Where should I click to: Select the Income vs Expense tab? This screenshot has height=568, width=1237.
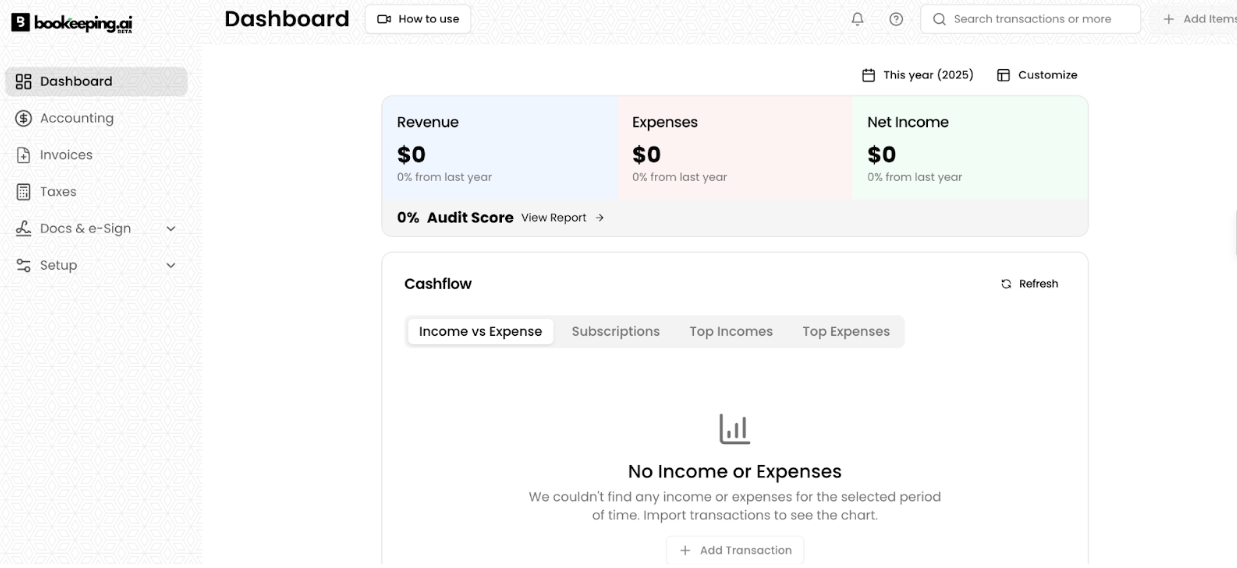(x=480, y=332)
